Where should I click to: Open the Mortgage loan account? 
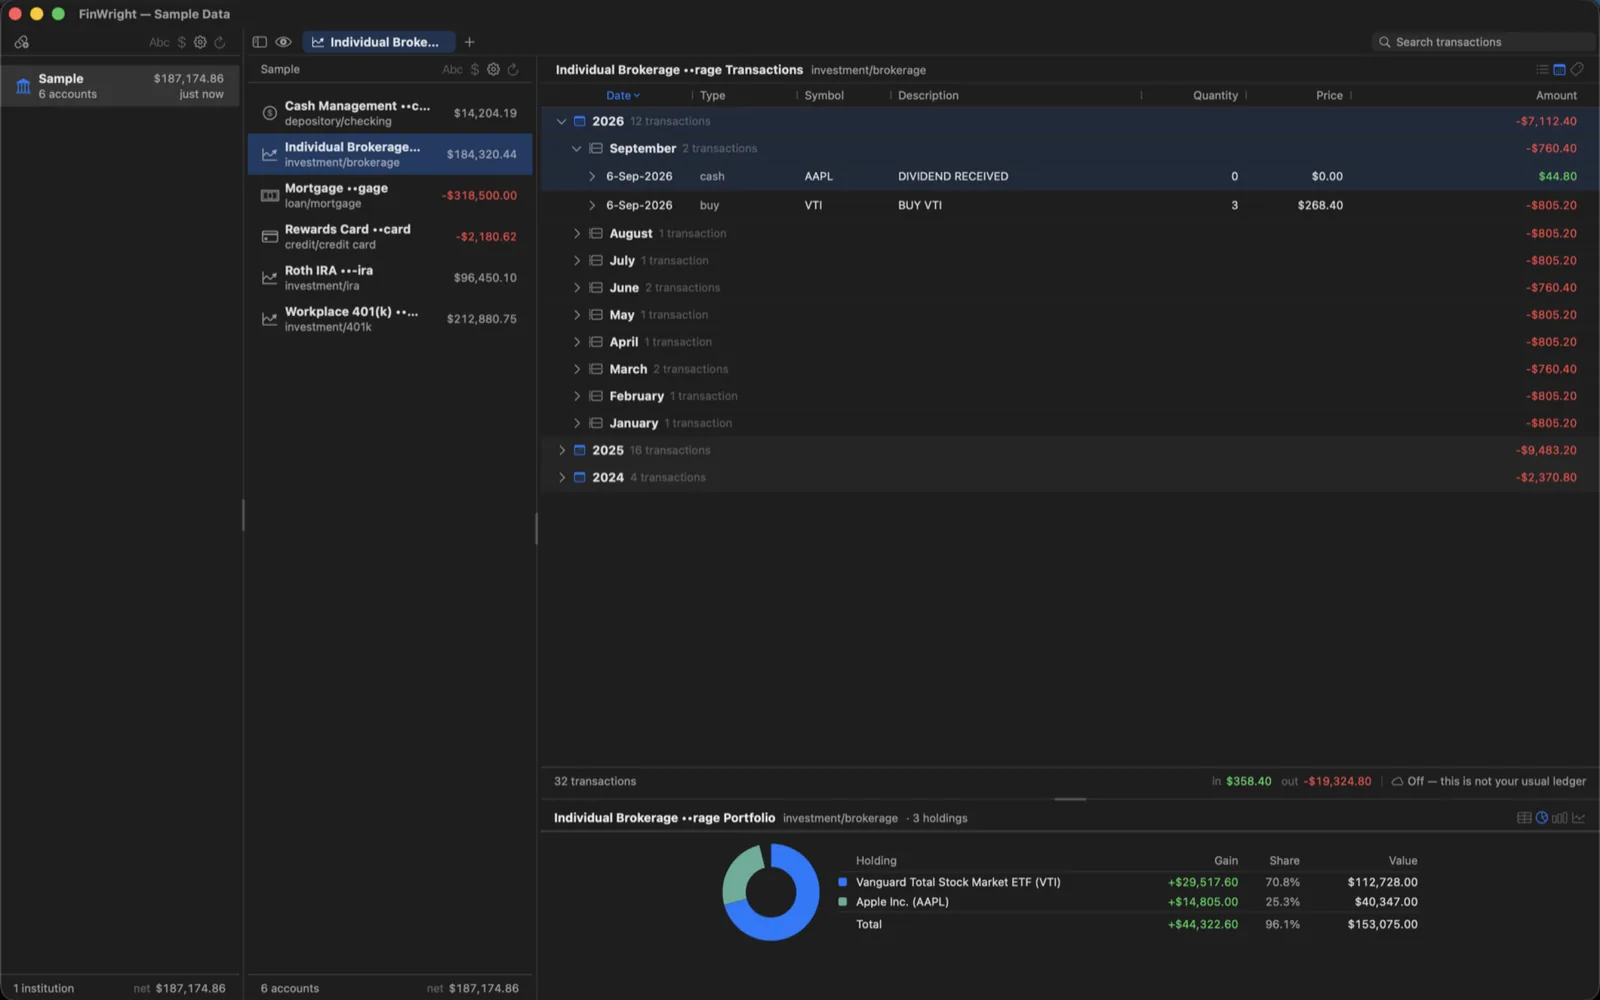click(x=390, y=195)
